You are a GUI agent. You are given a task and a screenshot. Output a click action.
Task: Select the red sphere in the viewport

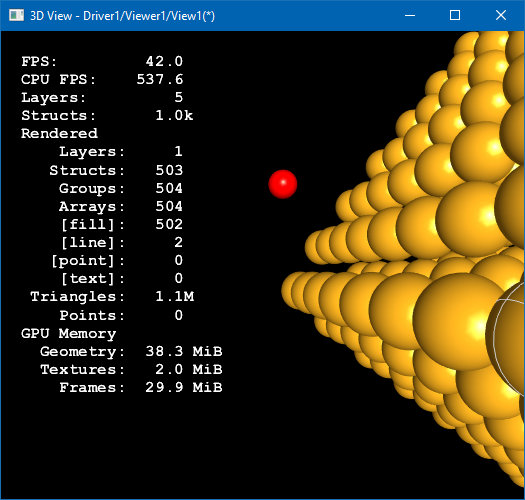283,184
